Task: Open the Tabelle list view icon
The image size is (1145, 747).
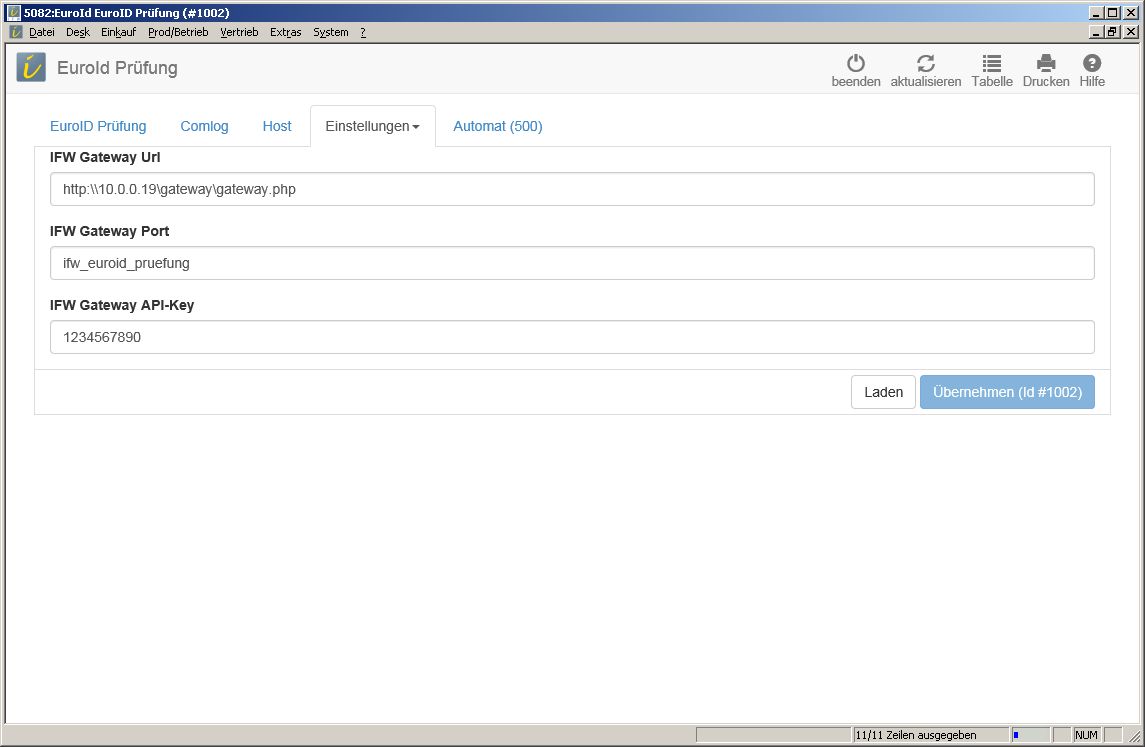Action: (991, 64)
